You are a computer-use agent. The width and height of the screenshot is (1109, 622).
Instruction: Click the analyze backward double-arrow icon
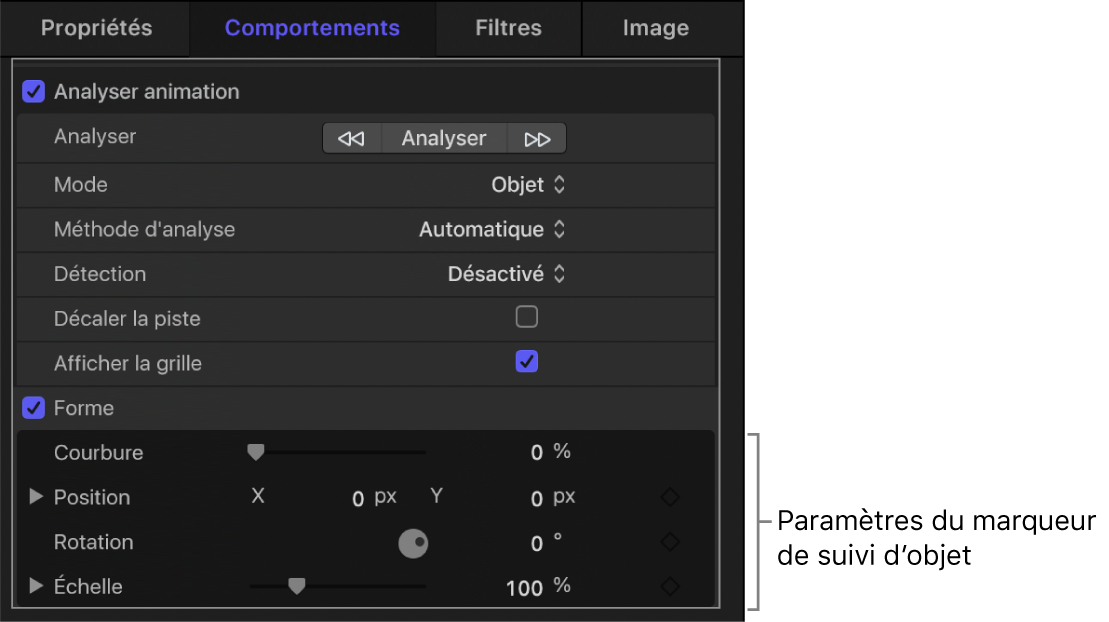pyautogui.click(x=351, y=139)
